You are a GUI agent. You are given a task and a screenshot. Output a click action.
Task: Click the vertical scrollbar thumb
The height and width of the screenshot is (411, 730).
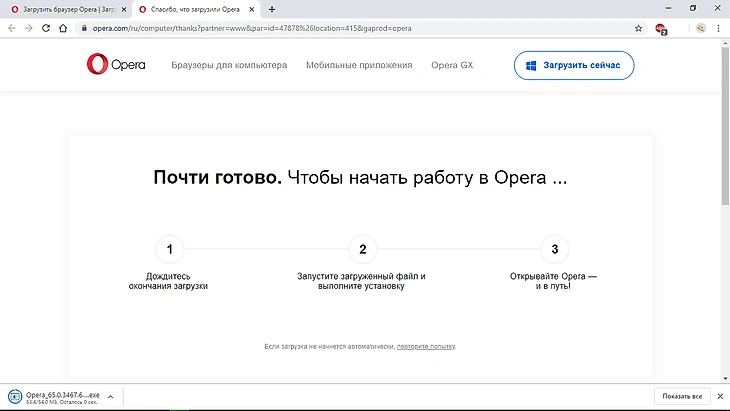click(x=725, y=126)
